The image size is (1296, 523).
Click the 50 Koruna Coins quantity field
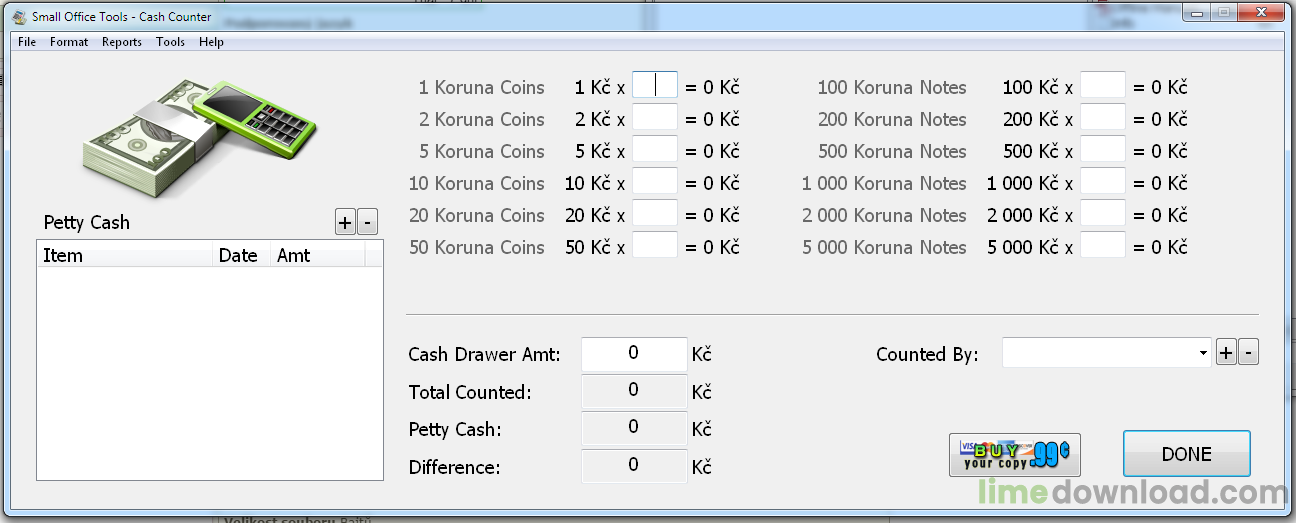pyautogui.click(x=655, y=246)
